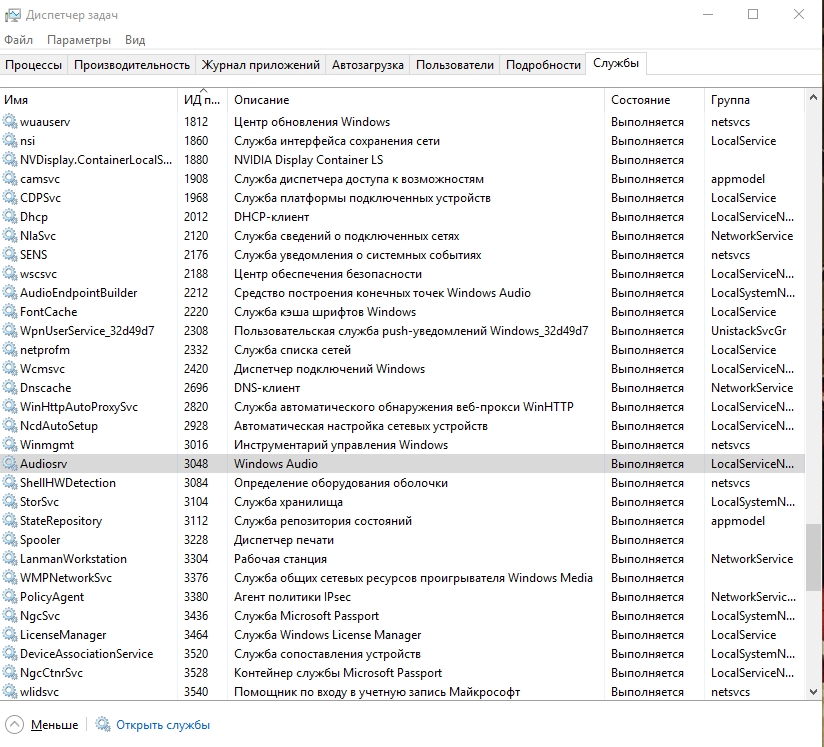Sort services by Группа column header
The width and height of the screenshot is (824, 747).
pos(730,100)
